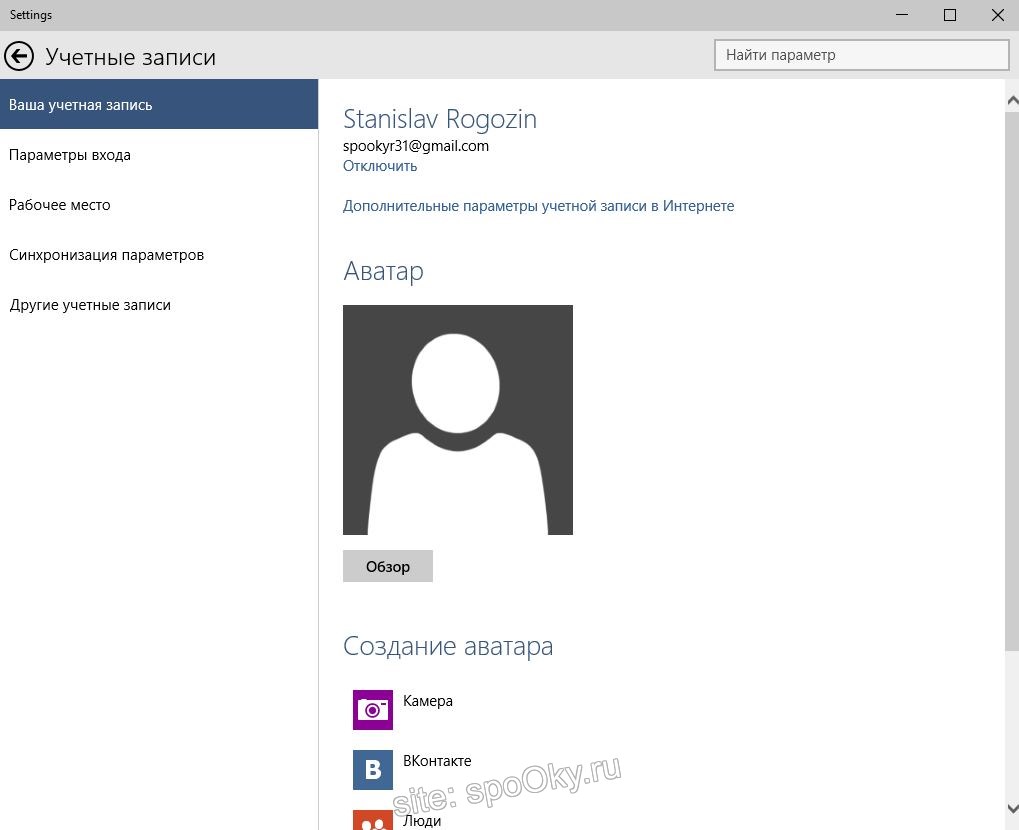This screenshot has width=1019, height=830.
Task: Open Дополнительные параметры учетной записи в Интернете
Action: 538,206
